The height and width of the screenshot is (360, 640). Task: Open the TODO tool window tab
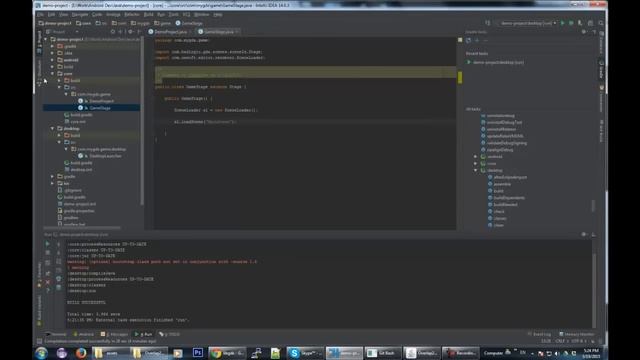coord(169,334)
